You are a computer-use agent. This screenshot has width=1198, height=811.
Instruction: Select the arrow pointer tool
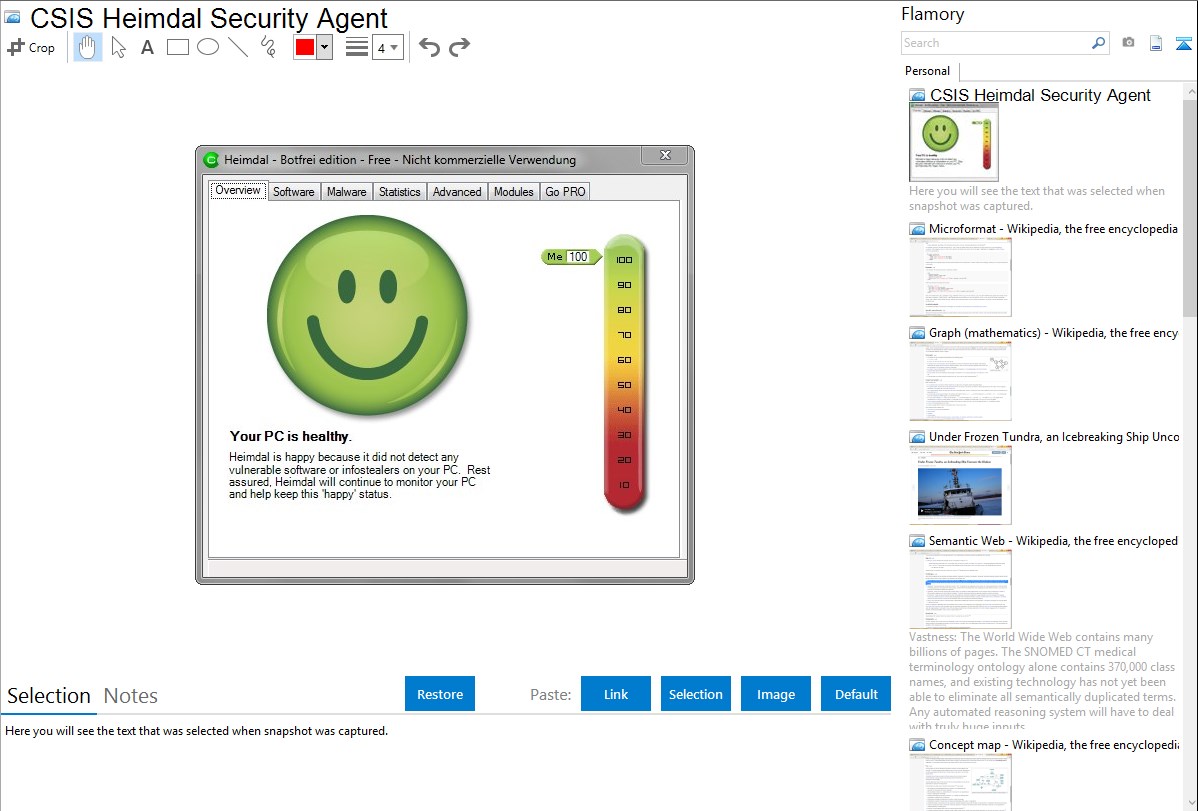tap(118, 47)
